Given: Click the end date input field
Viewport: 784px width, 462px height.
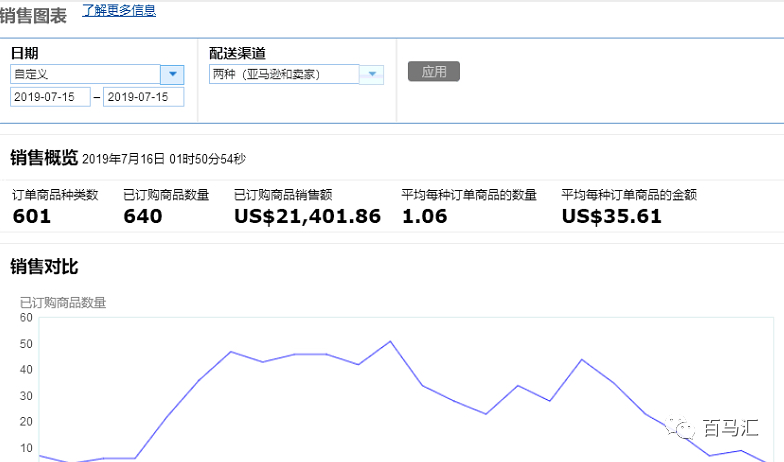Looking at the screenshot, I should point(143,97).
